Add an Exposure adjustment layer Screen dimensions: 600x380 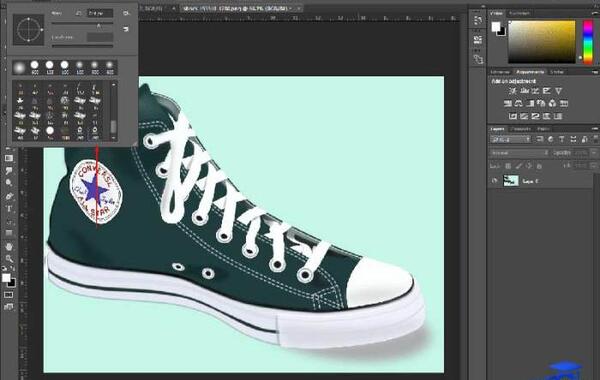pyautogui.click(x=547, y=91)
